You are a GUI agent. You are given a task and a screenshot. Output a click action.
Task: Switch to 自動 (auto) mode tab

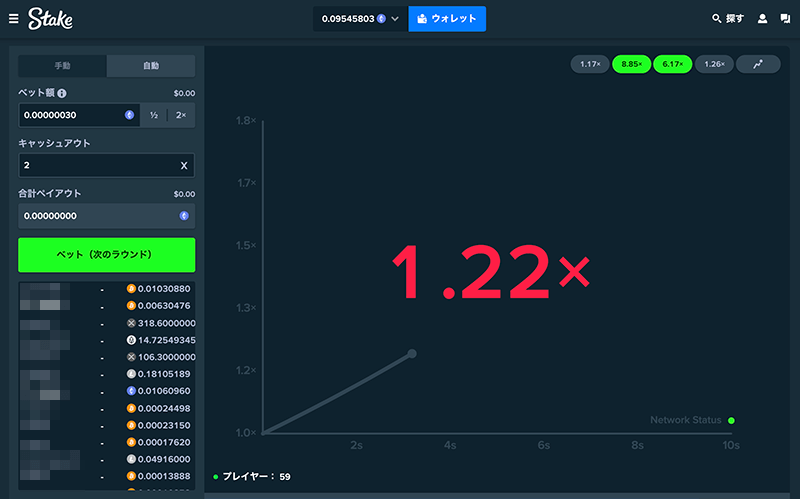pos(151,66)
